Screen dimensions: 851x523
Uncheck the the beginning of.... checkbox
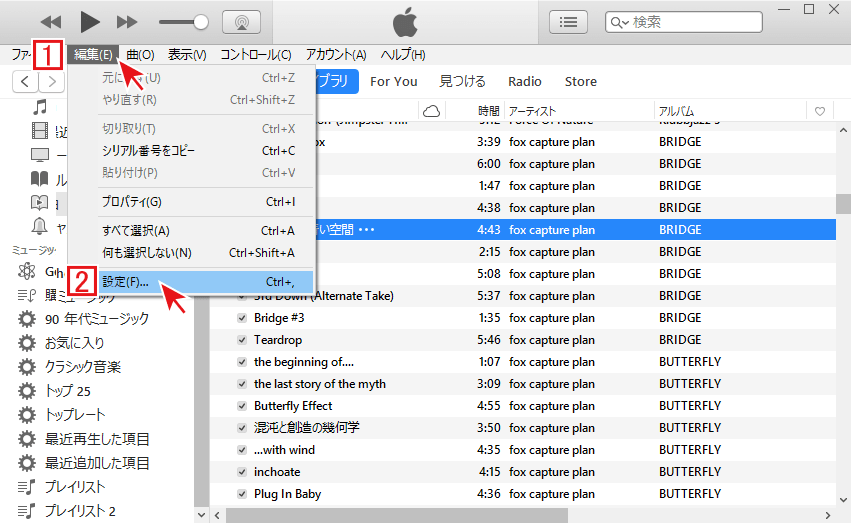point(242,362)
